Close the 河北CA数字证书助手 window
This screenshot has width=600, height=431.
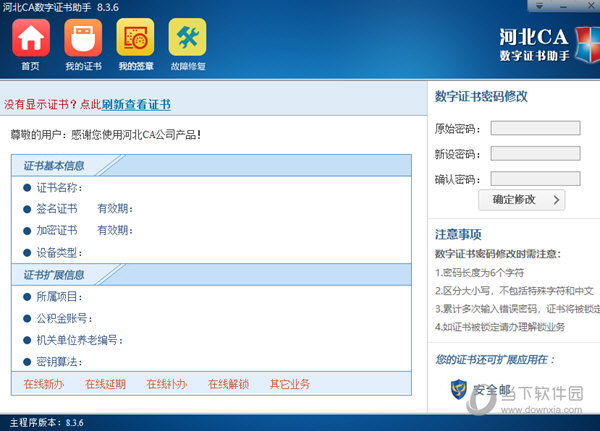(x=591, y=5)
